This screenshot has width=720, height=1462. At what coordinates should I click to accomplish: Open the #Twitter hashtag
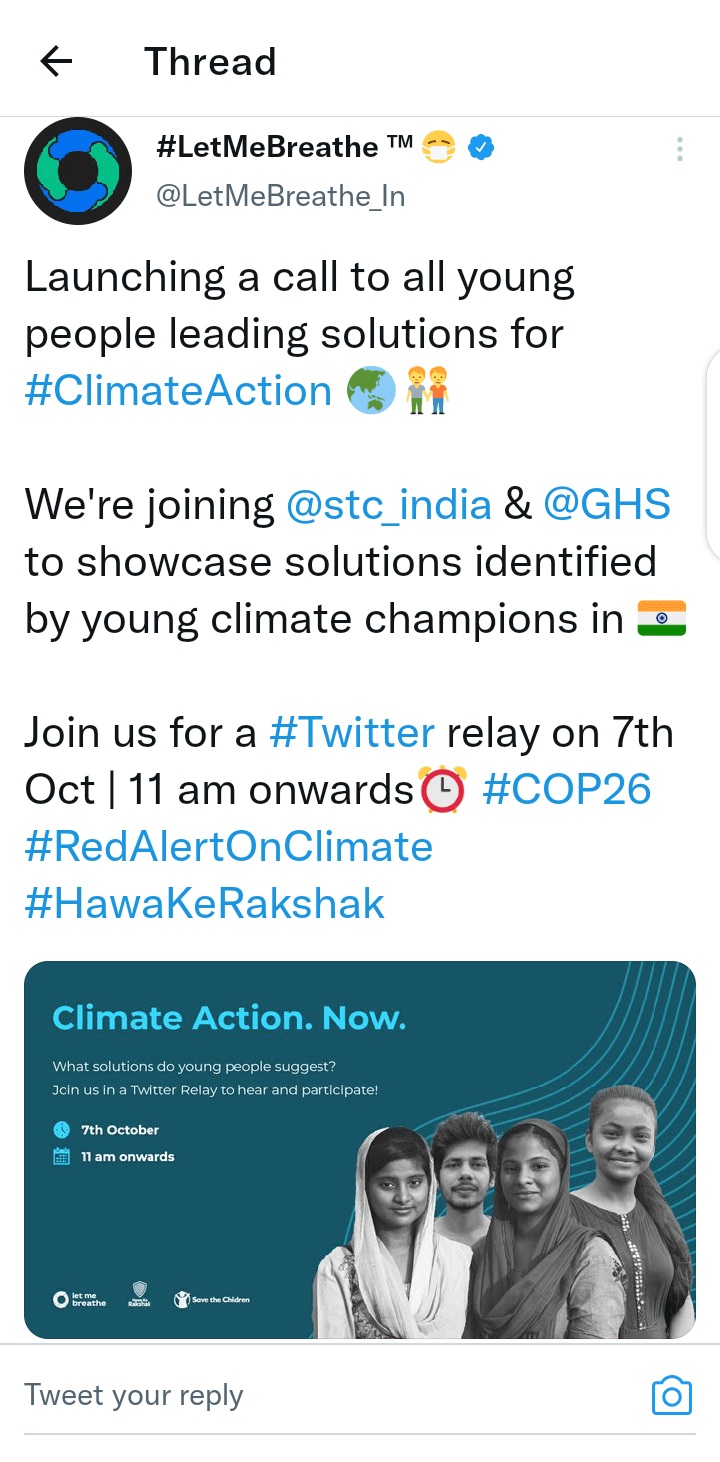(352, 733)
